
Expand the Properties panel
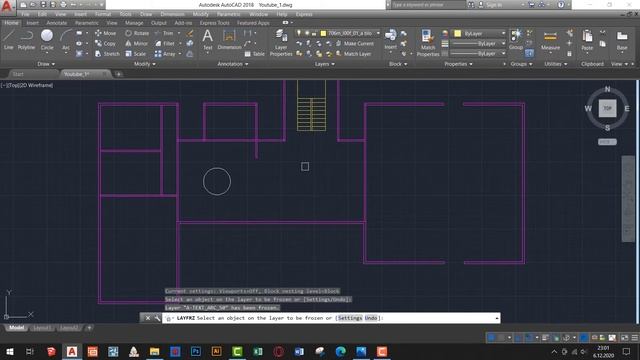tap(458, 64)
